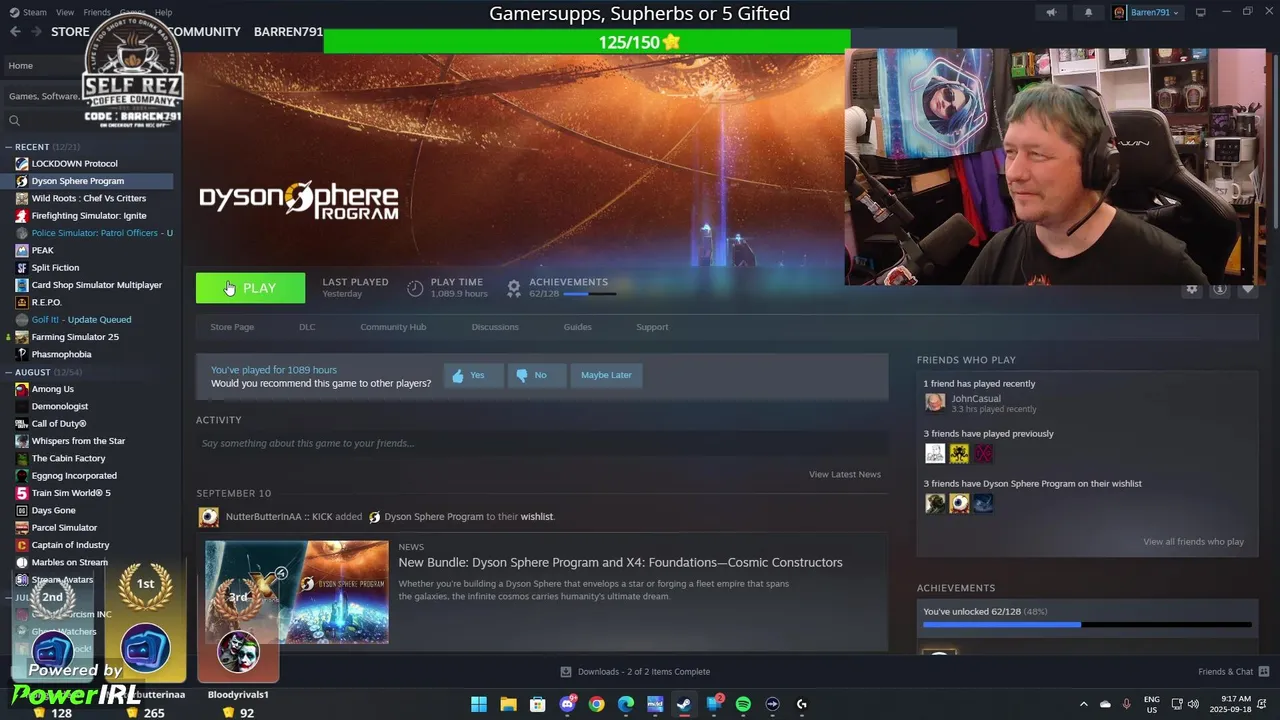Open the Community Hub tab

[393, 327]
